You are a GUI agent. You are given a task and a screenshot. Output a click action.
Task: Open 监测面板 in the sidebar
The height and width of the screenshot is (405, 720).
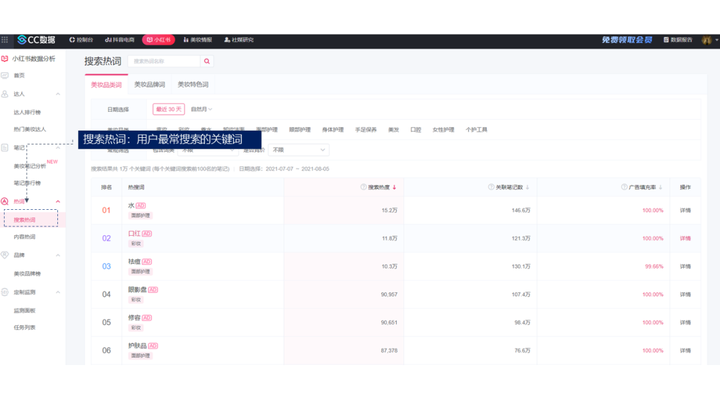pos(24,311)
